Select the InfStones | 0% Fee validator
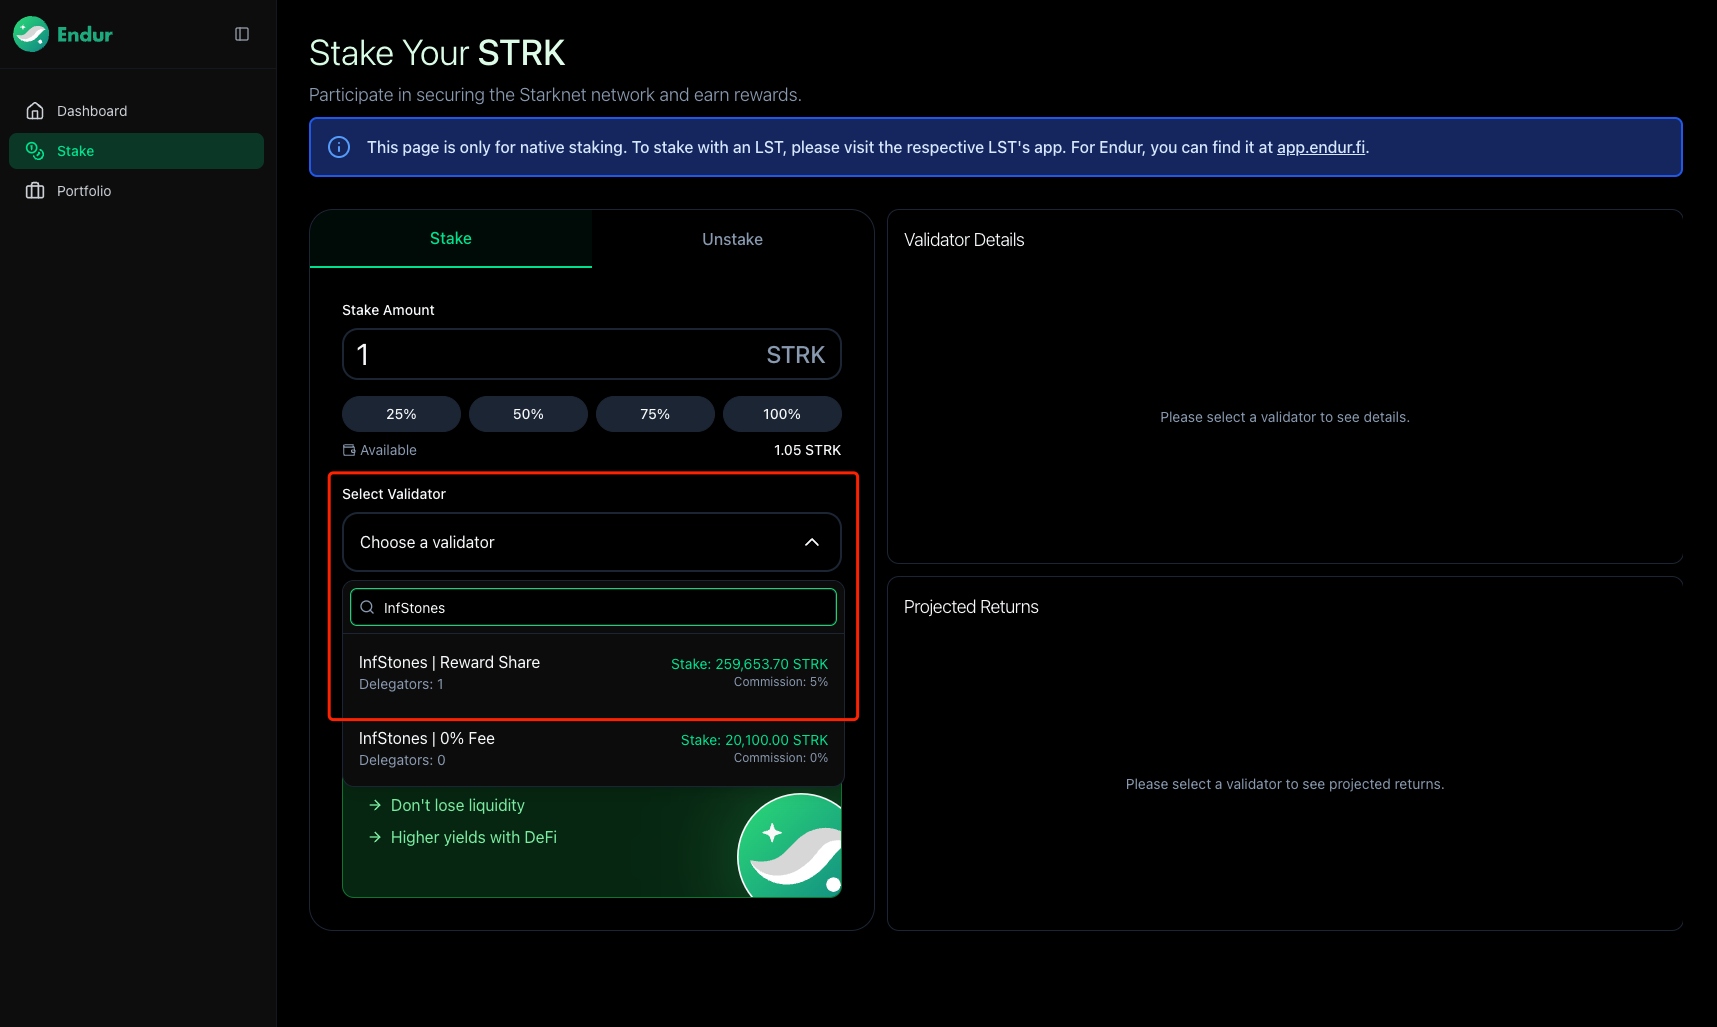Image resolution: width=1717 pixels, height=1027 pixels. (x=593, y=748)
